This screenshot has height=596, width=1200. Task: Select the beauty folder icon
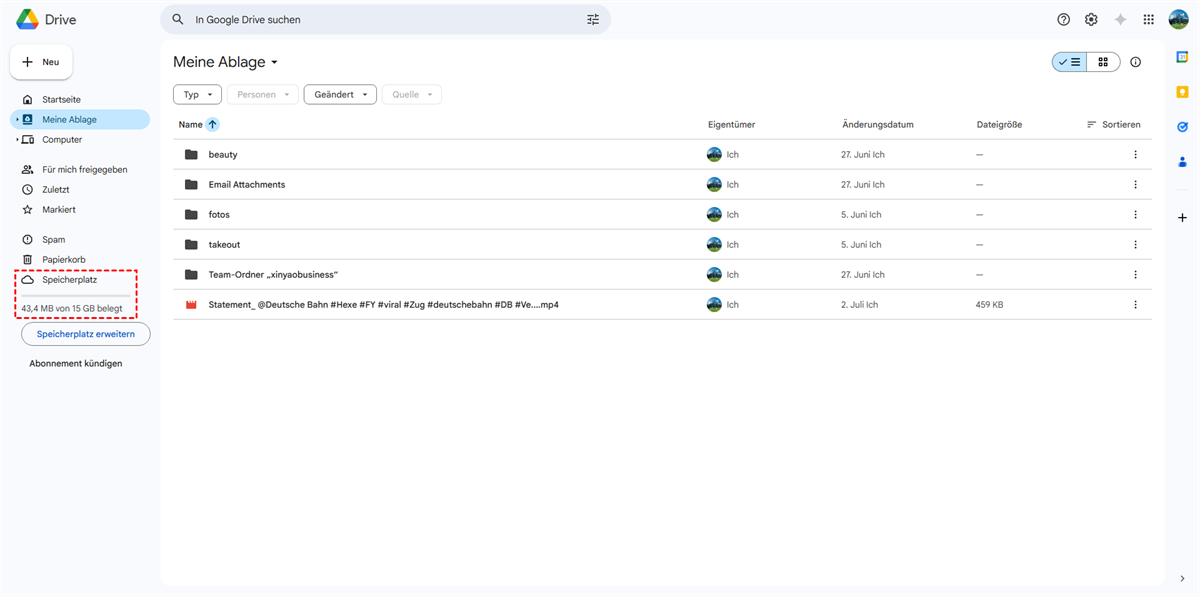point(191,155)
